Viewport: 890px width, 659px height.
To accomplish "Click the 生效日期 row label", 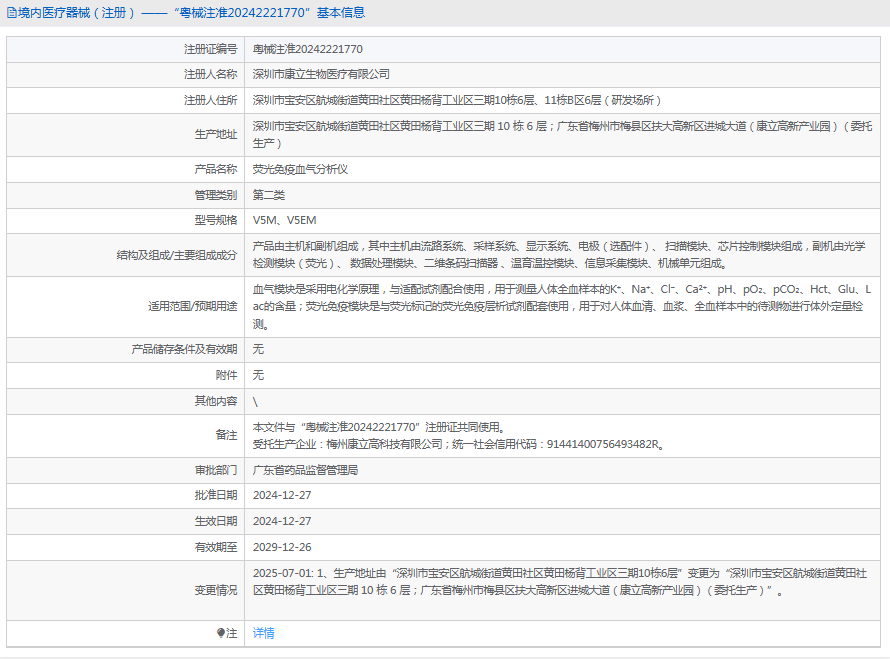I will [x=216, y=521].
